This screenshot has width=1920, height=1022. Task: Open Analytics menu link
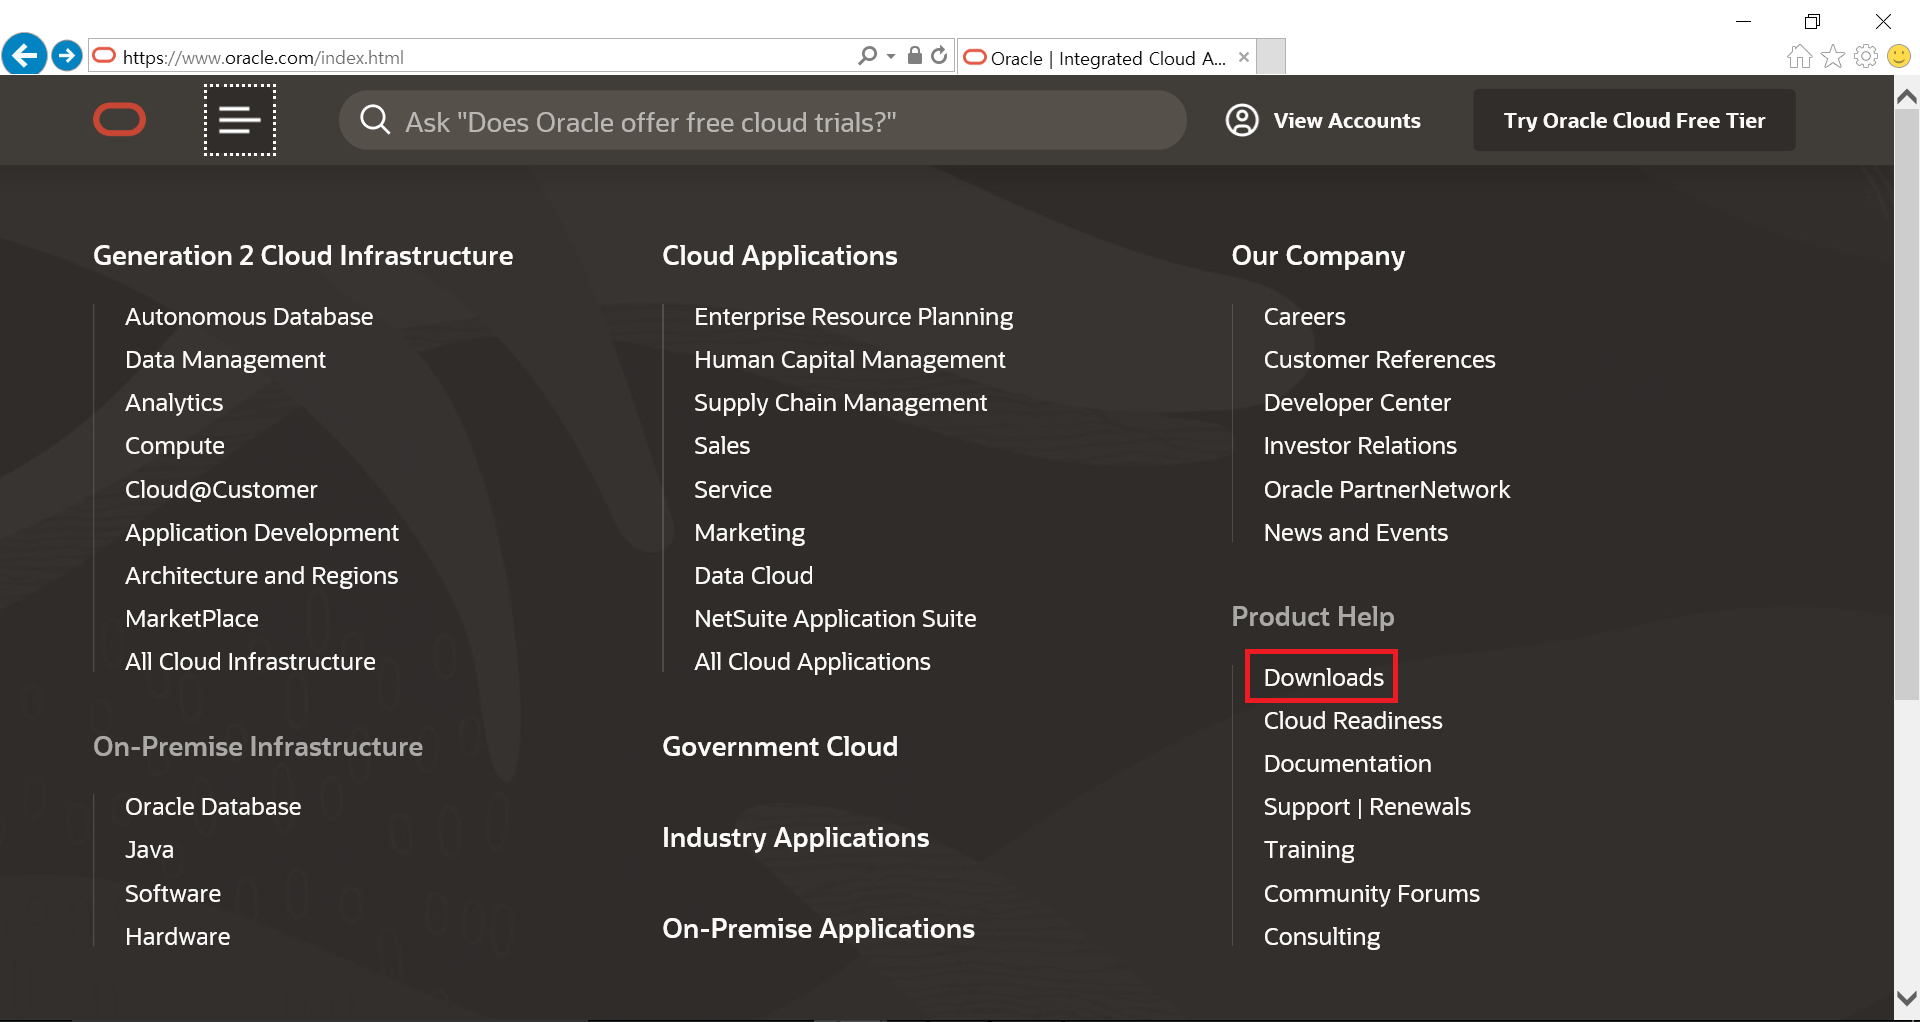(x=174, y=403)
